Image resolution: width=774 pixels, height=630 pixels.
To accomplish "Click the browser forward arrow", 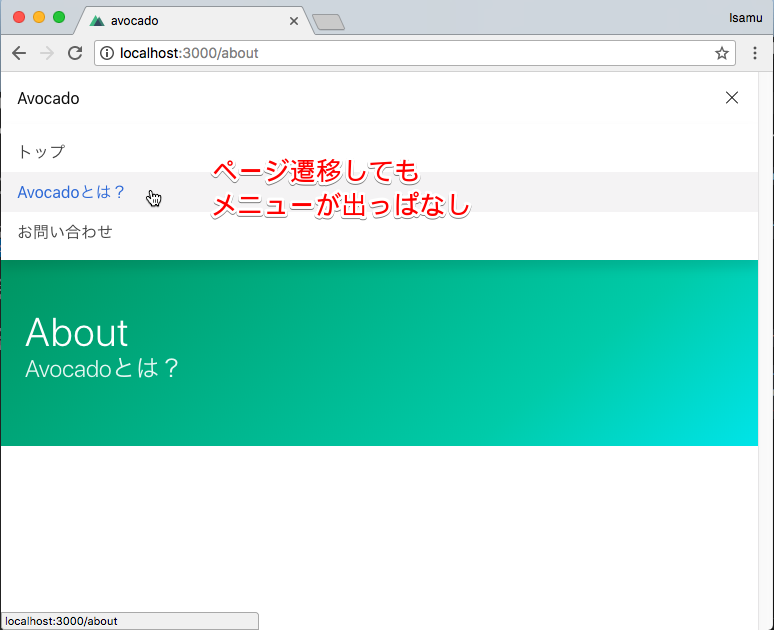I will point(47,53).
